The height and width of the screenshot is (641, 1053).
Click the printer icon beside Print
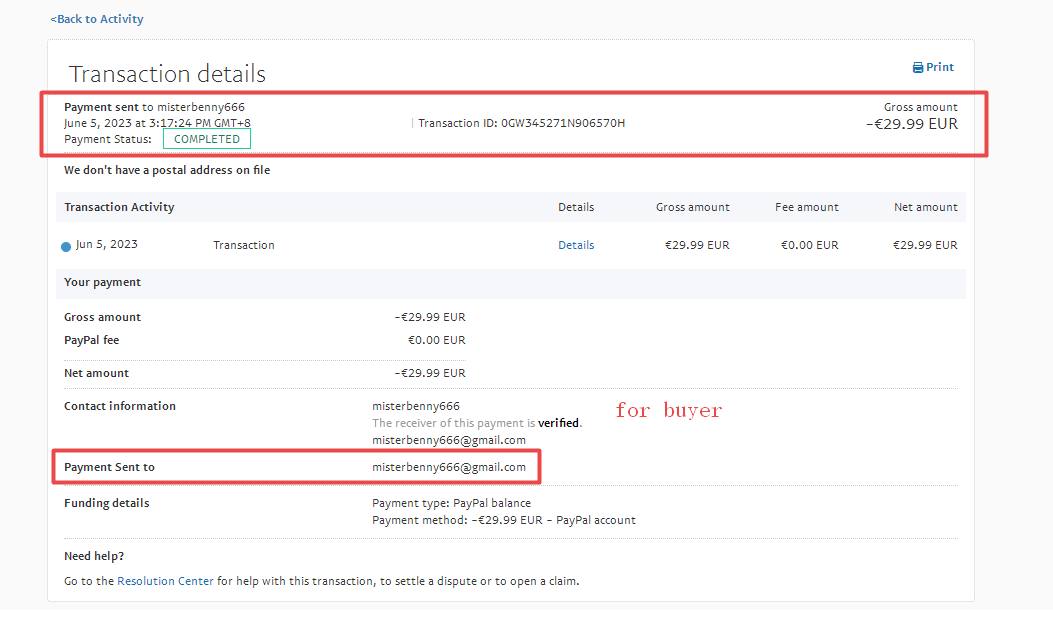(918, 68)
